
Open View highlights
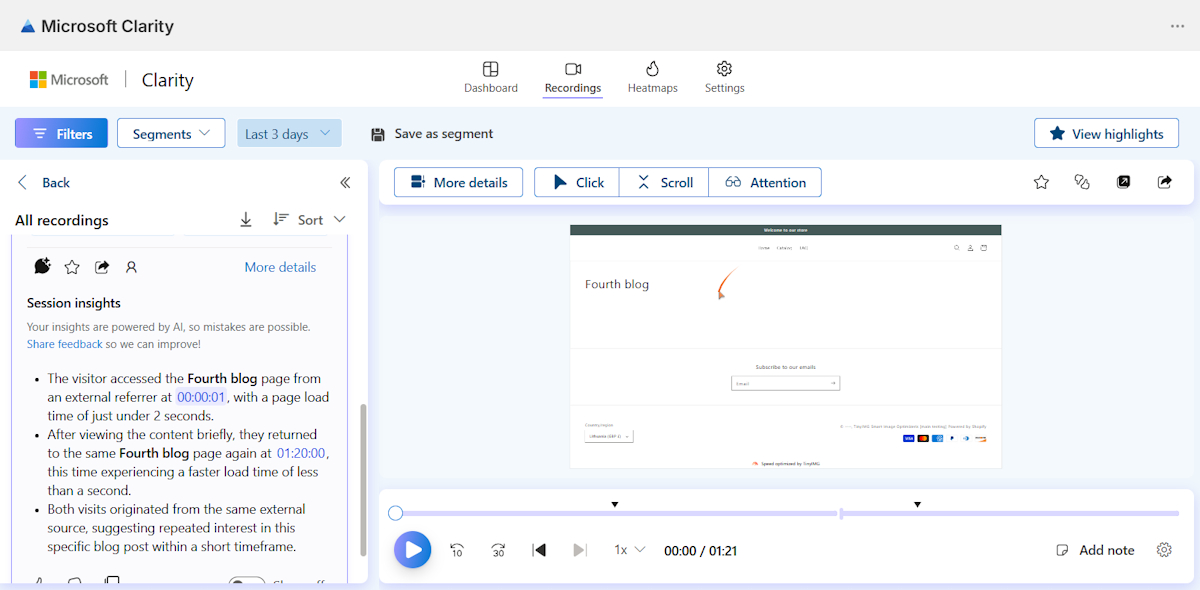[x=1106, y=133]
